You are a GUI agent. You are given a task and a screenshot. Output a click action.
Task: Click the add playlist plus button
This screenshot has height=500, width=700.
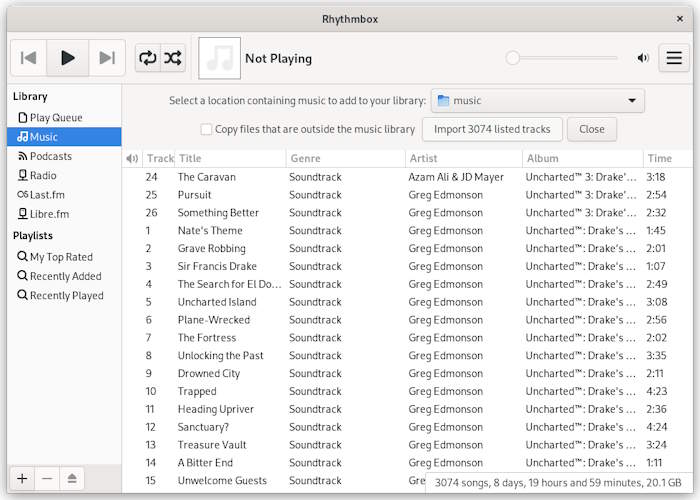(22, 479)
